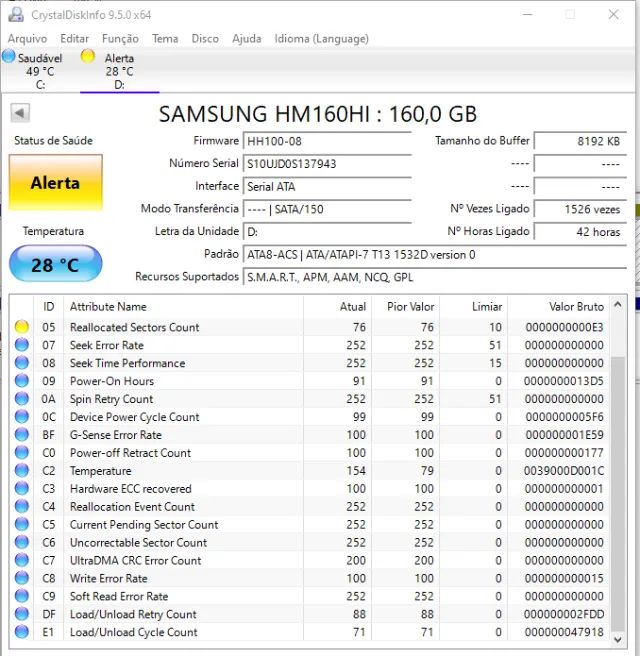Click the Firmware field HH100-08
640x656 pixels.
[x=327, y=141]
